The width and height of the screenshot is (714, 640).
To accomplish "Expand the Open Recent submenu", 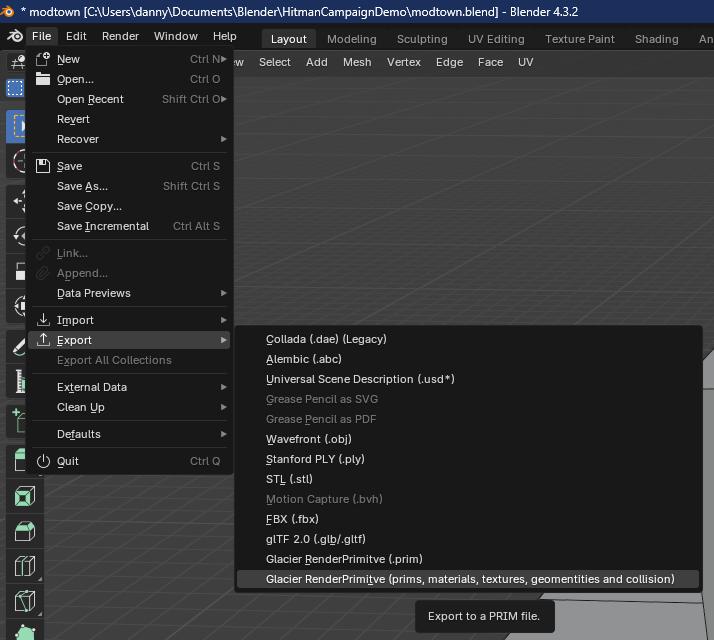I will point(130,99).
